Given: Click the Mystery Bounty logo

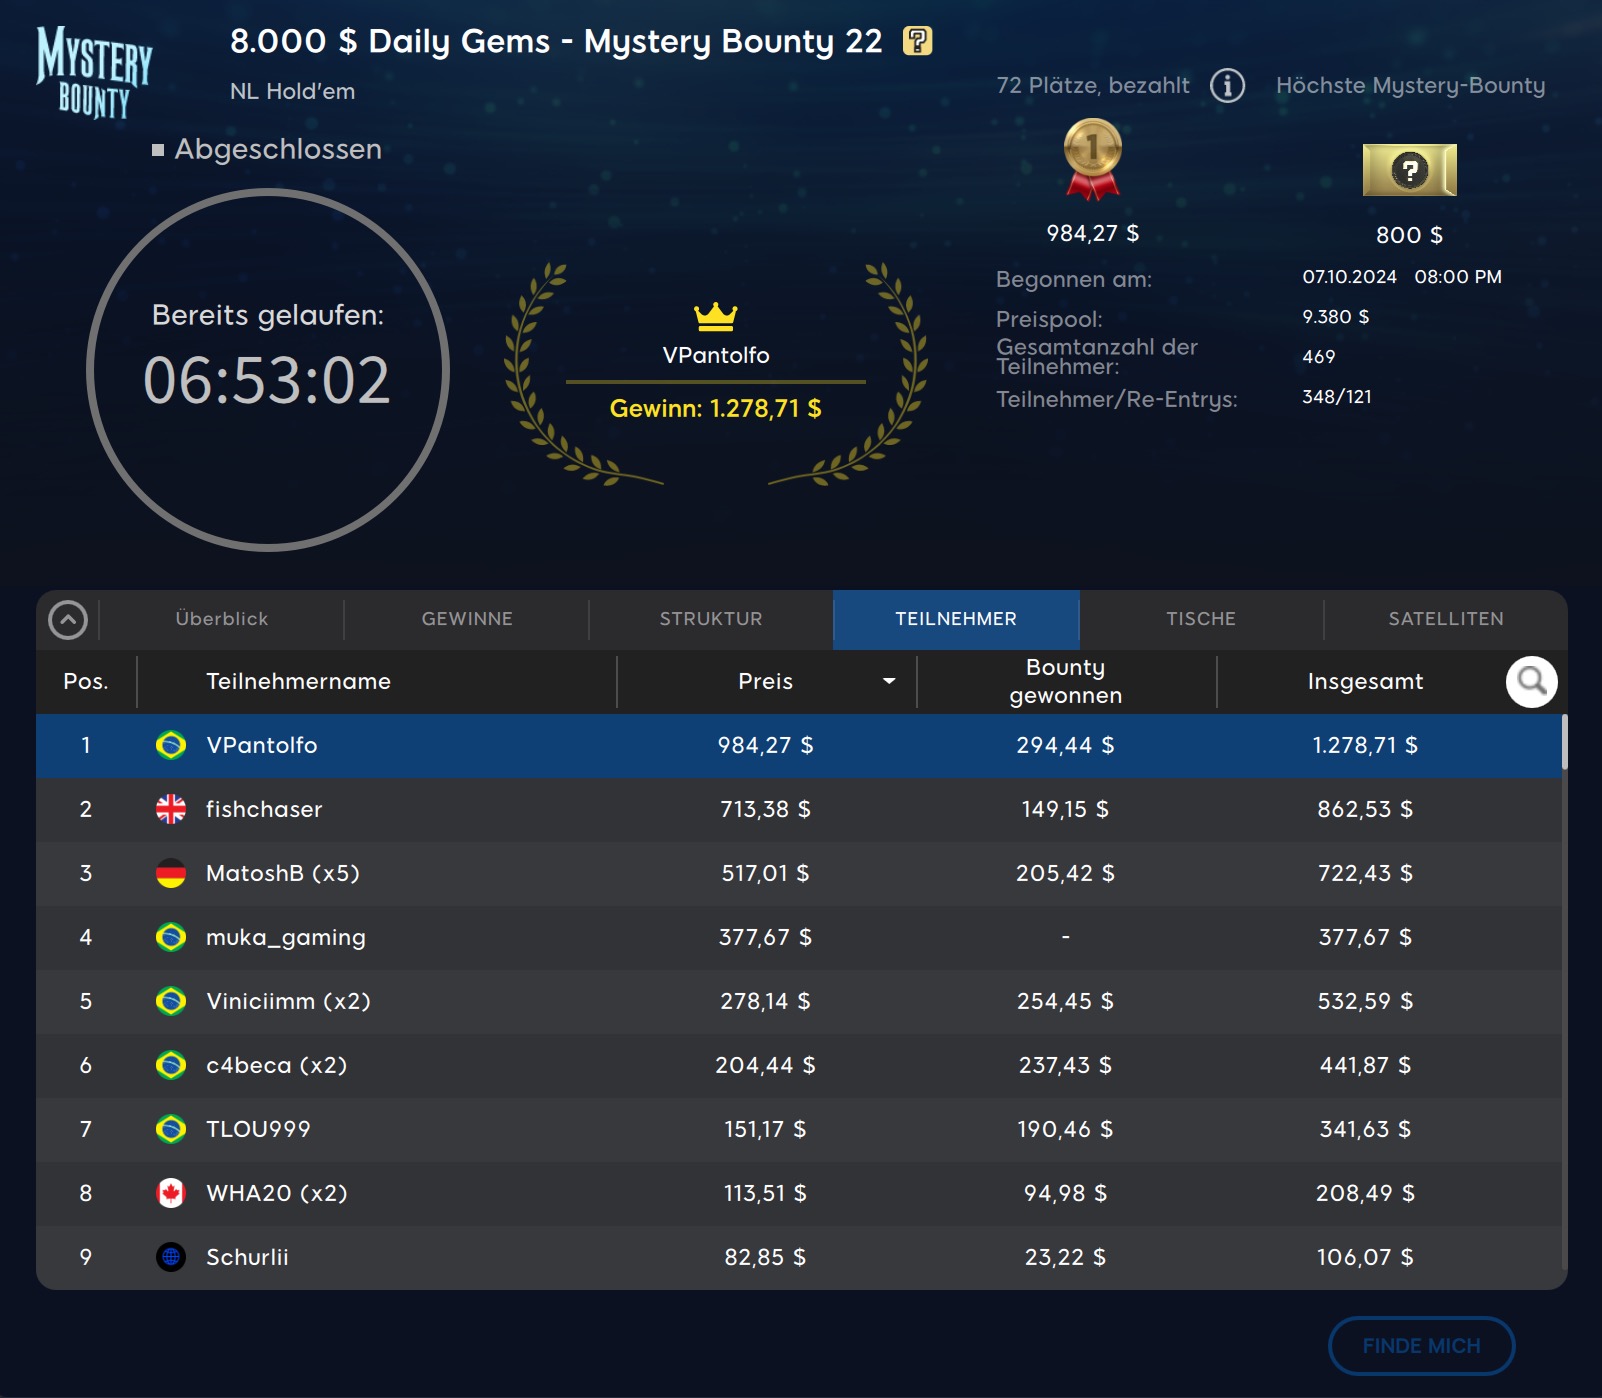Looking at the screenshot, I should (x=94, y=72).
